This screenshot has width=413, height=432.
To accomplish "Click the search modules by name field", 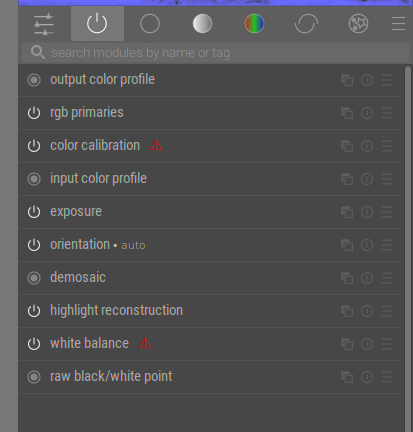I will point(215,53).
